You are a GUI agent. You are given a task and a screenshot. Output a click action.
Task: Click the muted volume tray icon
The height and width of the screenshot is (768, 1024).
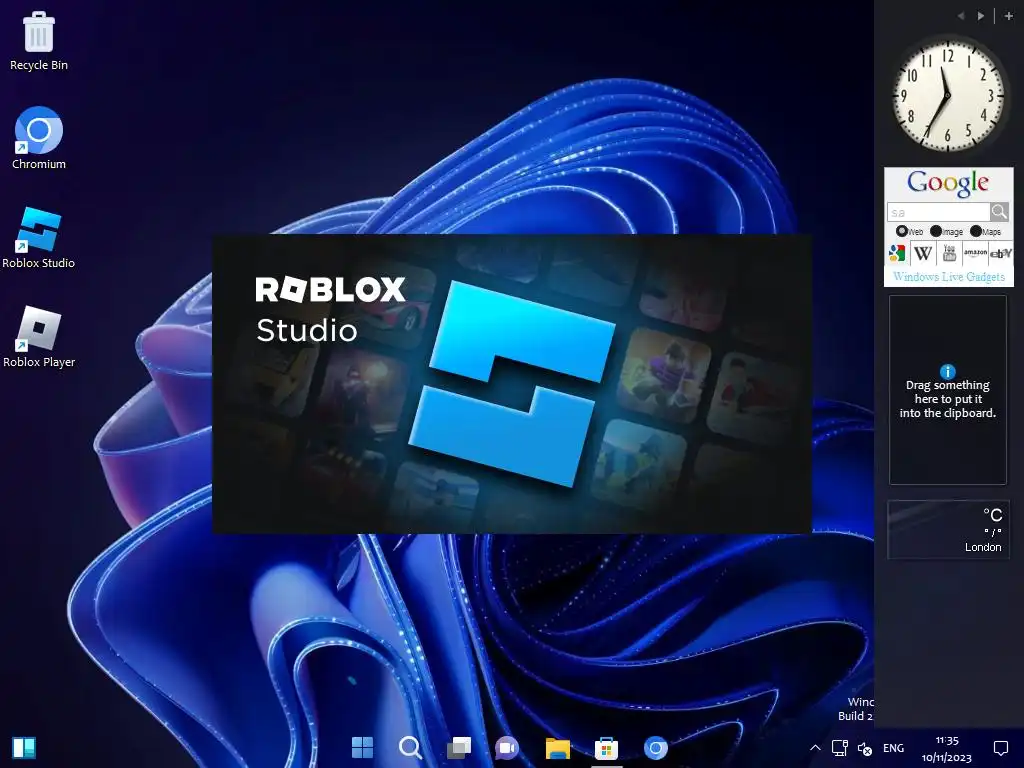865,748
